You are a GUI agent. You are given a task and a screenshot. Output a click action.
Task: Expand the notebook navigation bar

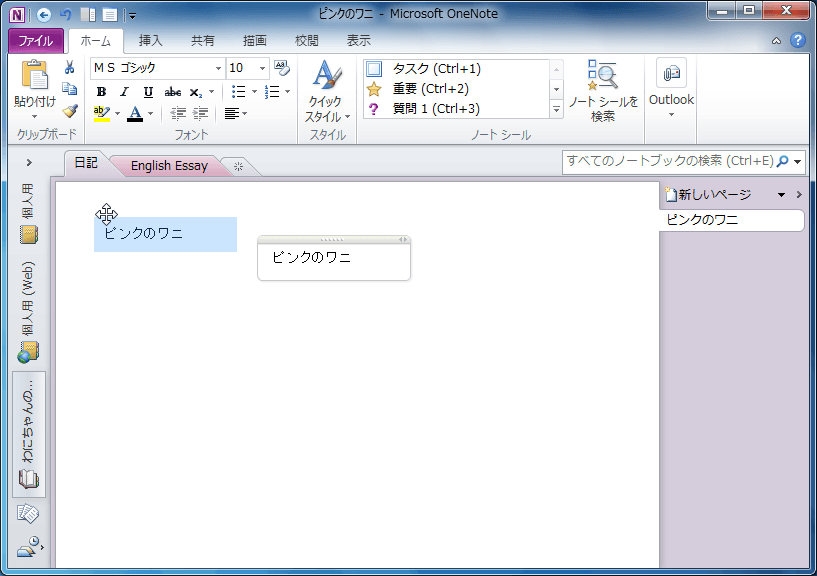[x=29, y=163]
